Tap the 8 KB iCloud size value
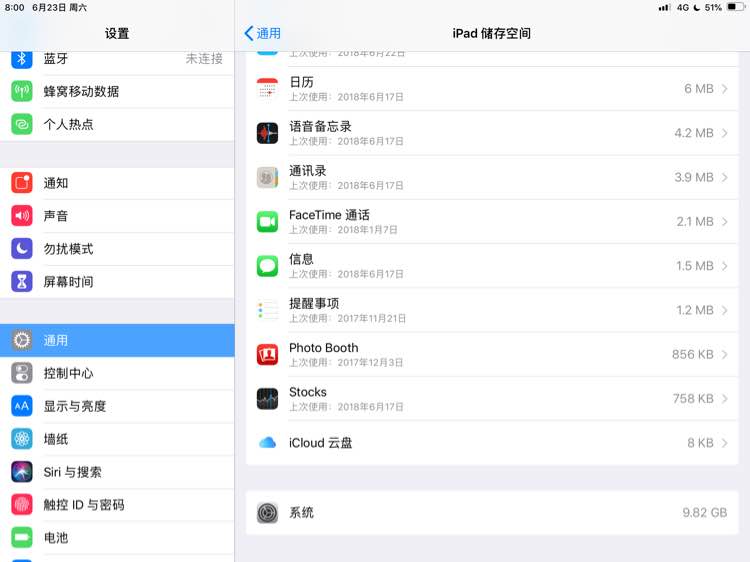The image size is (750, 562). coord(700,443)
